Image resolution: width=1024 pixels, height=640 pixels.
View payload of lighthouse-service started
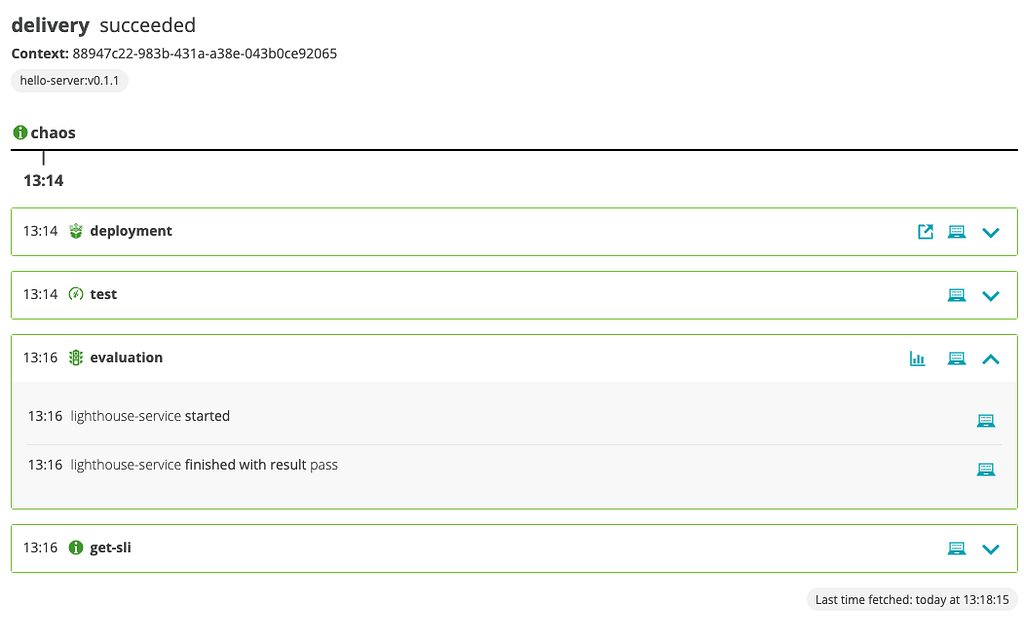(x=986, y=421)
